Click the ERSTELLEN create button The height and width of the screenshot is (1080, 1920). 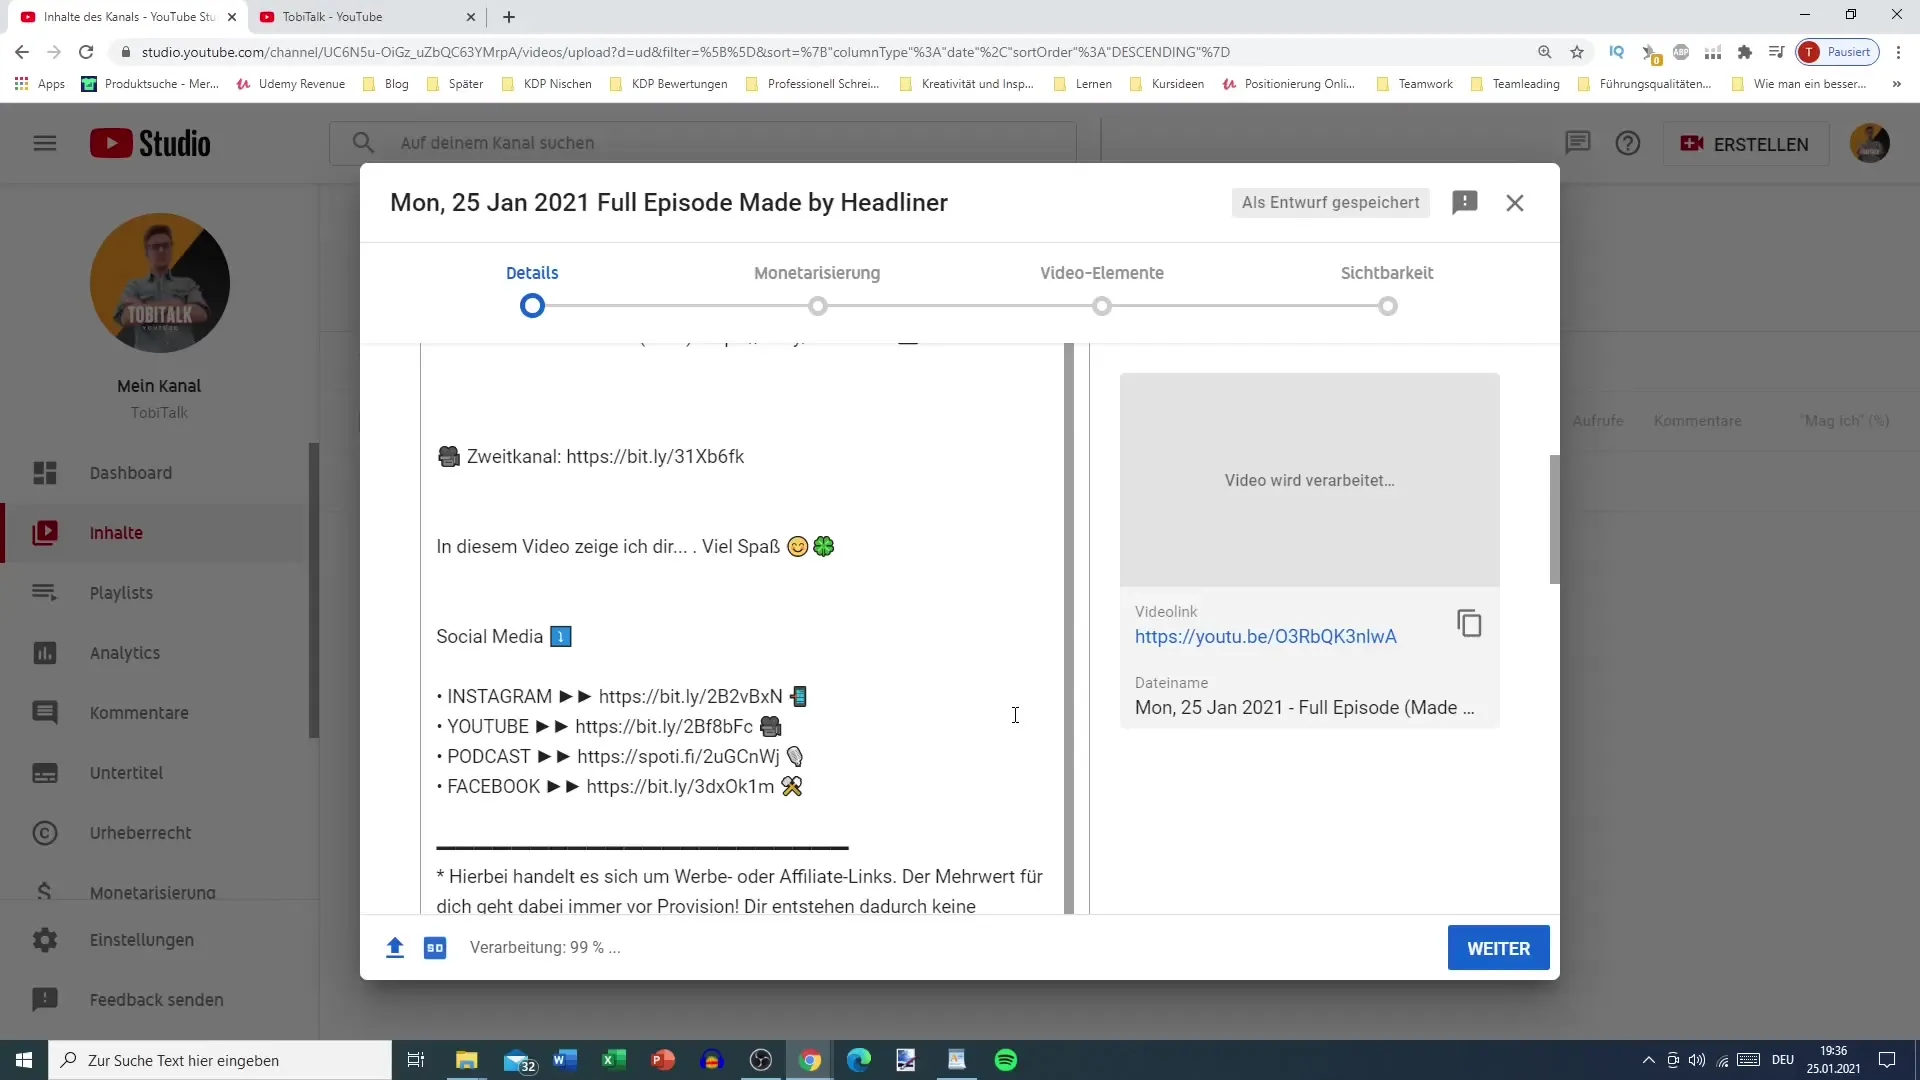(x=1746, y=144)
